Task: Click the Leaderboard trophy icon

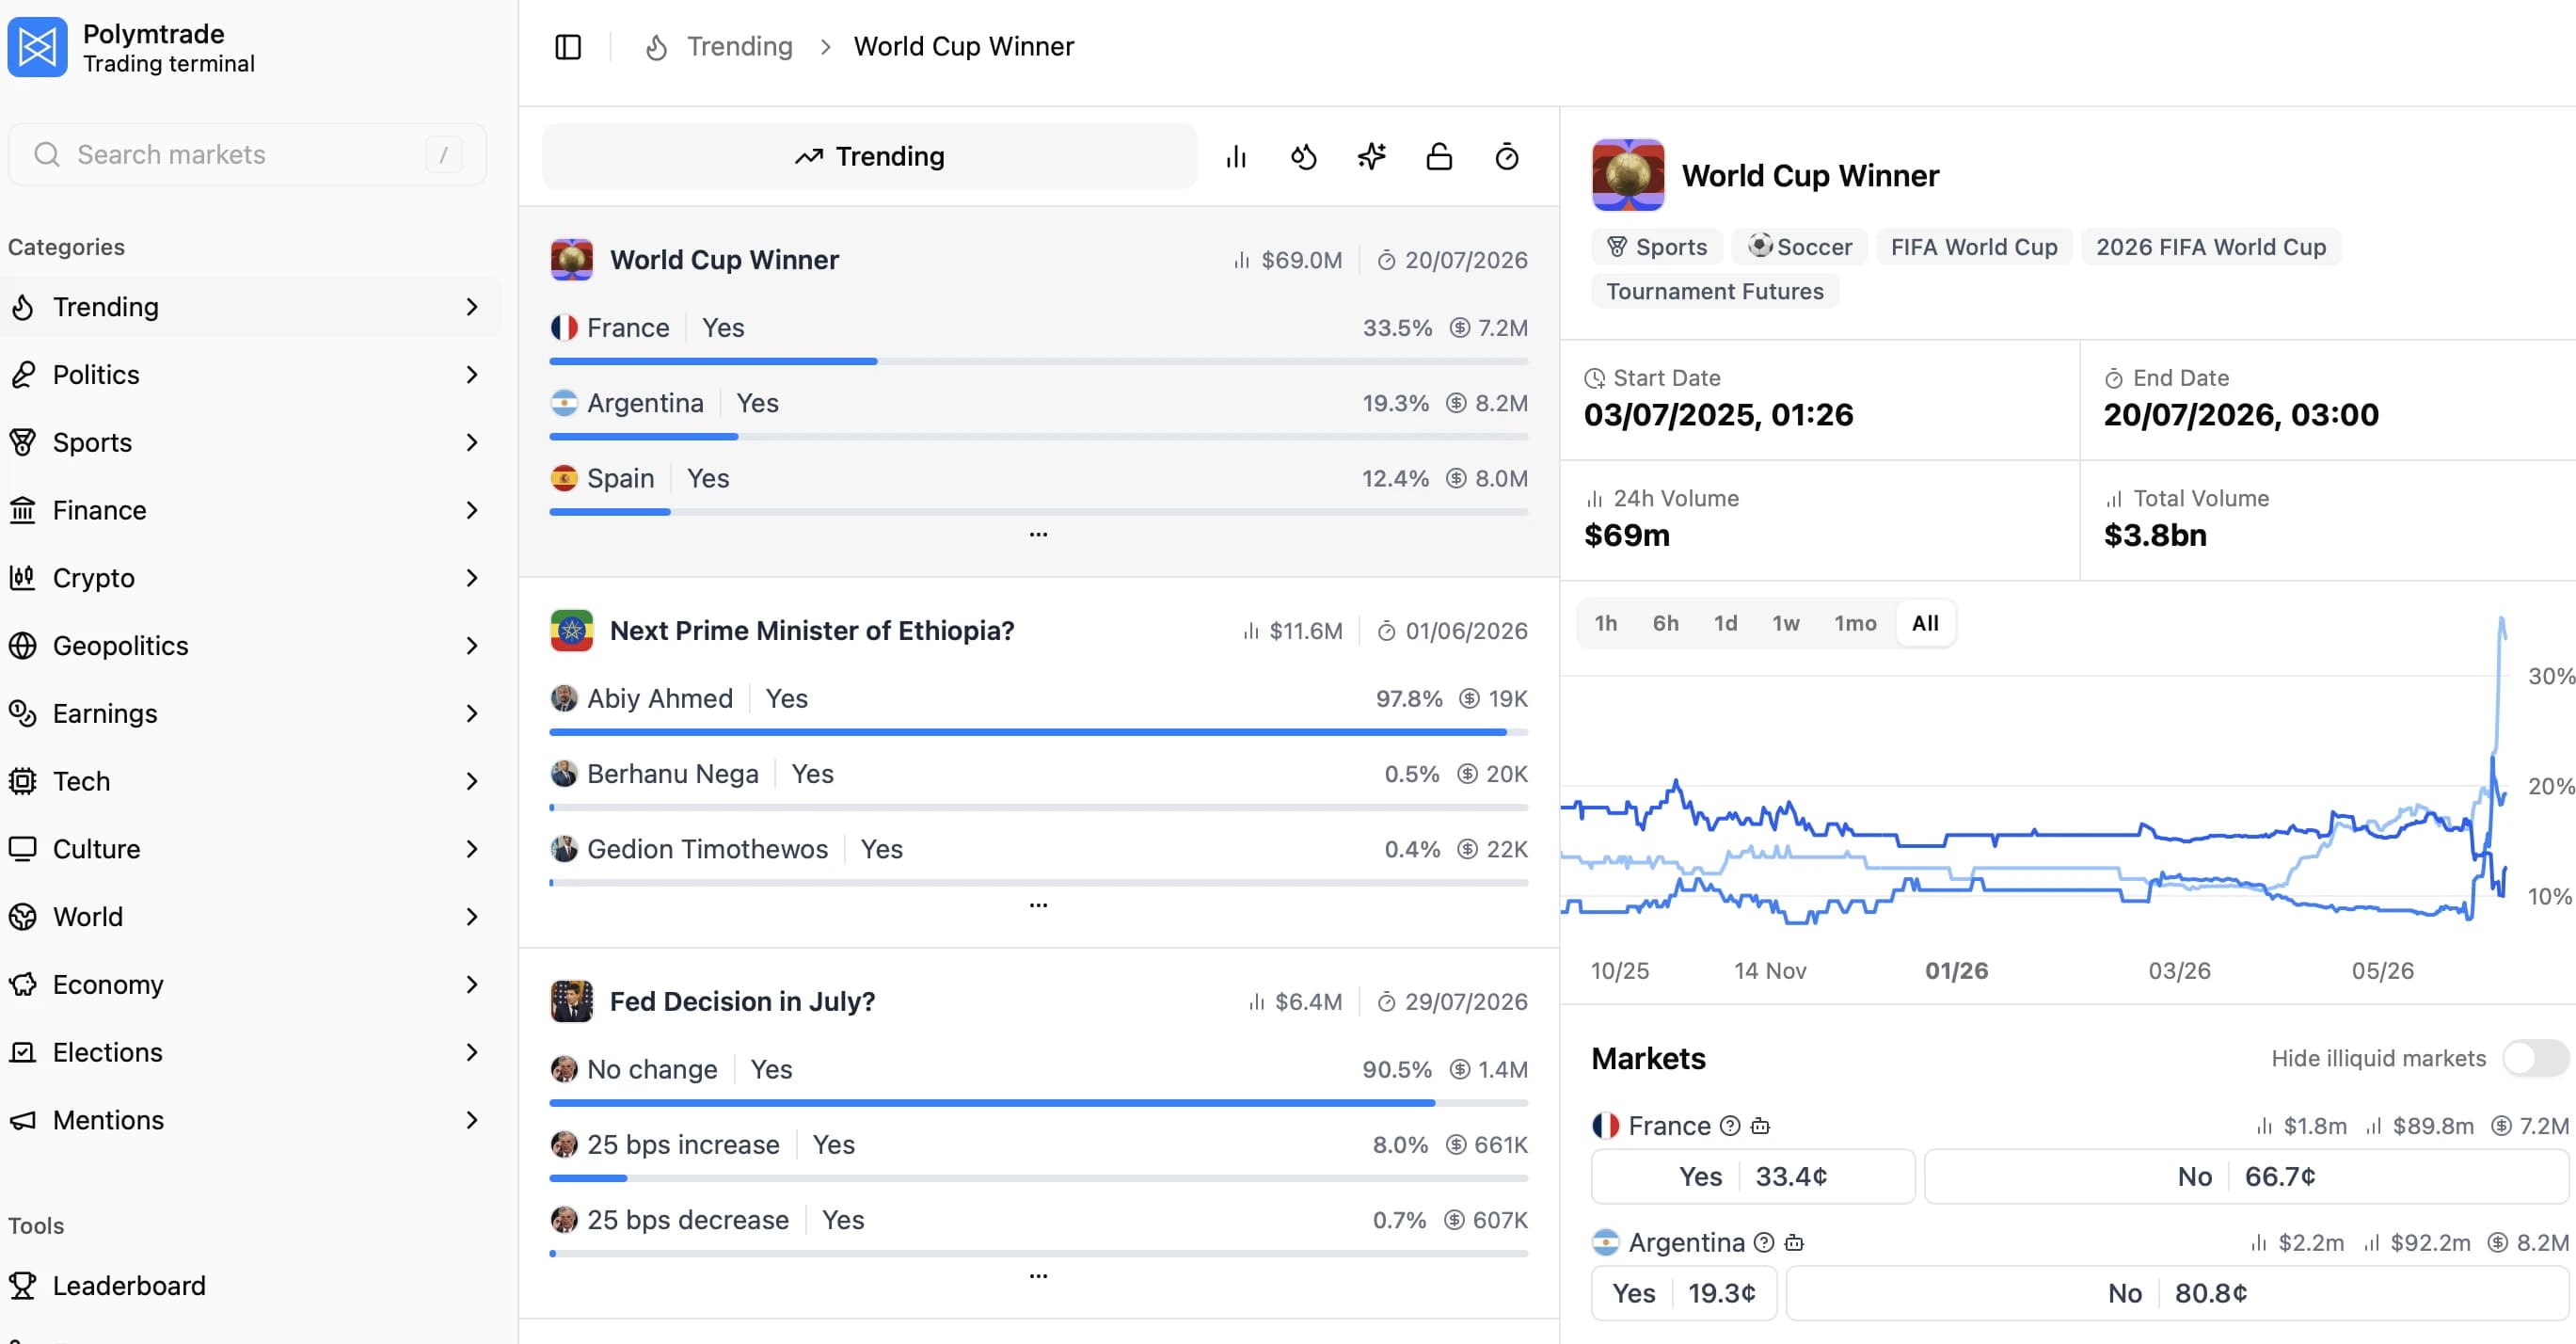Action: click(x=23, y=1285)
